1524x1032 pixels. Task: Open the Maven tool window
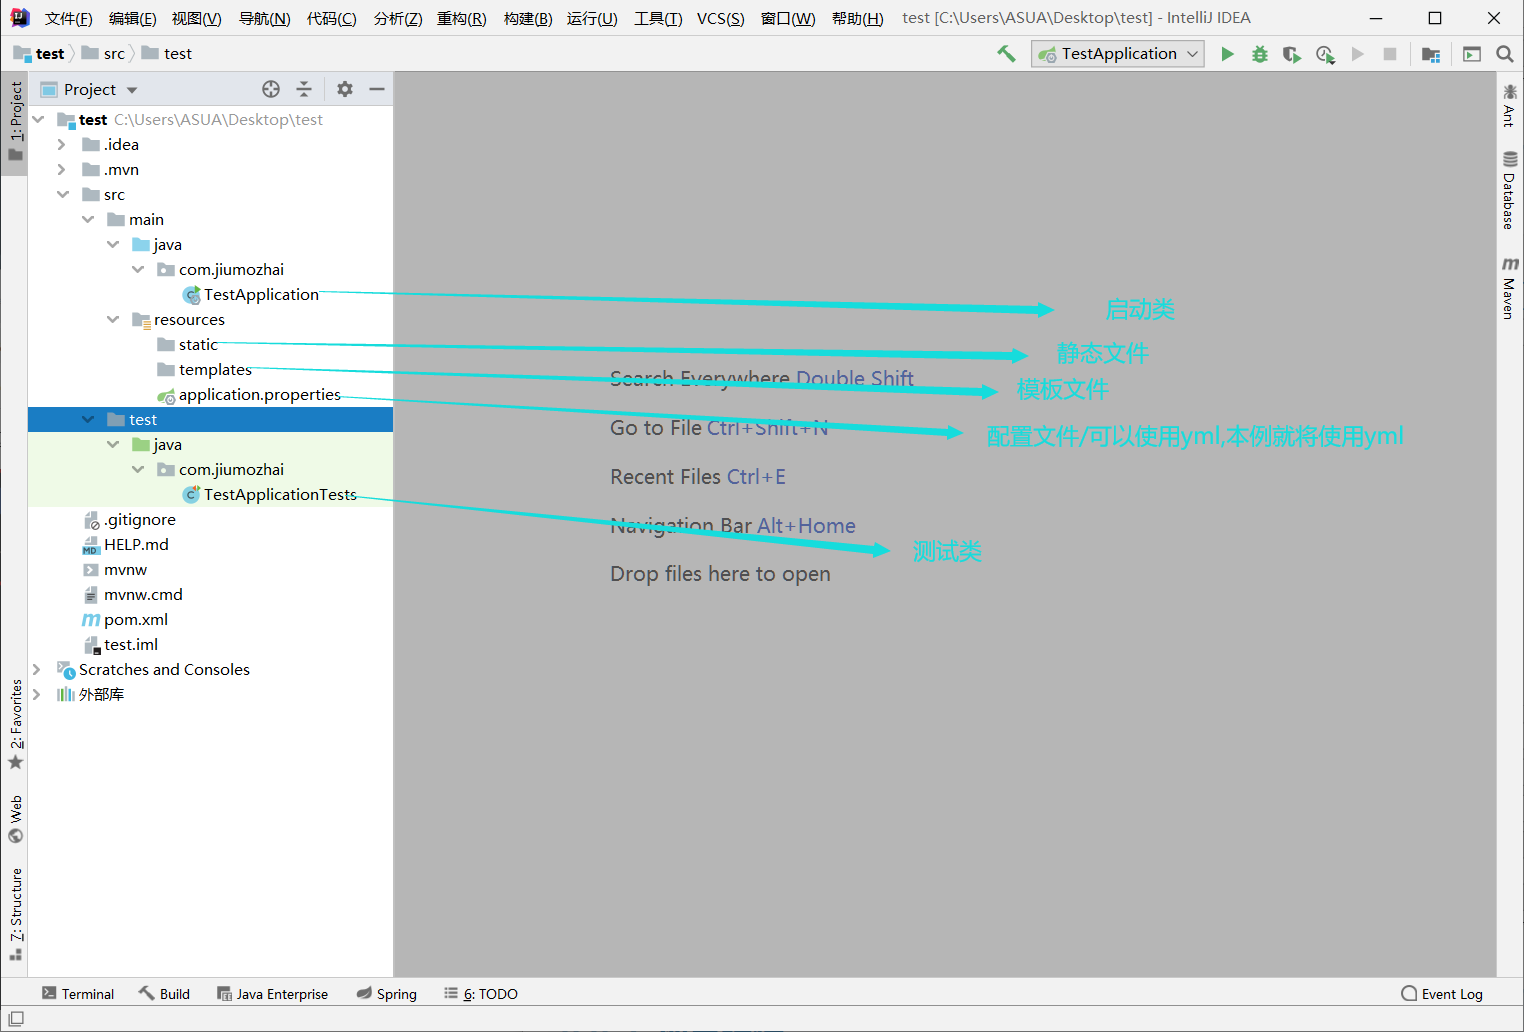click(1510, 288)
